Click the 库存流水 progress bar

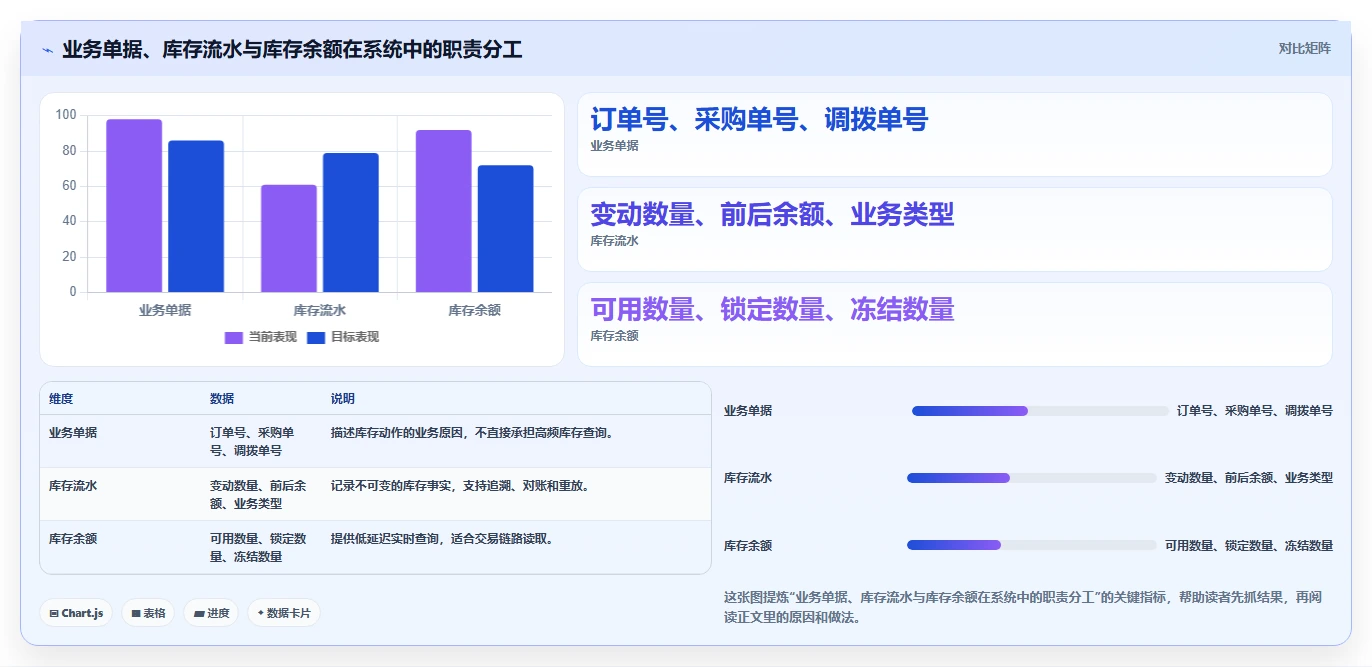[1032, 478]
